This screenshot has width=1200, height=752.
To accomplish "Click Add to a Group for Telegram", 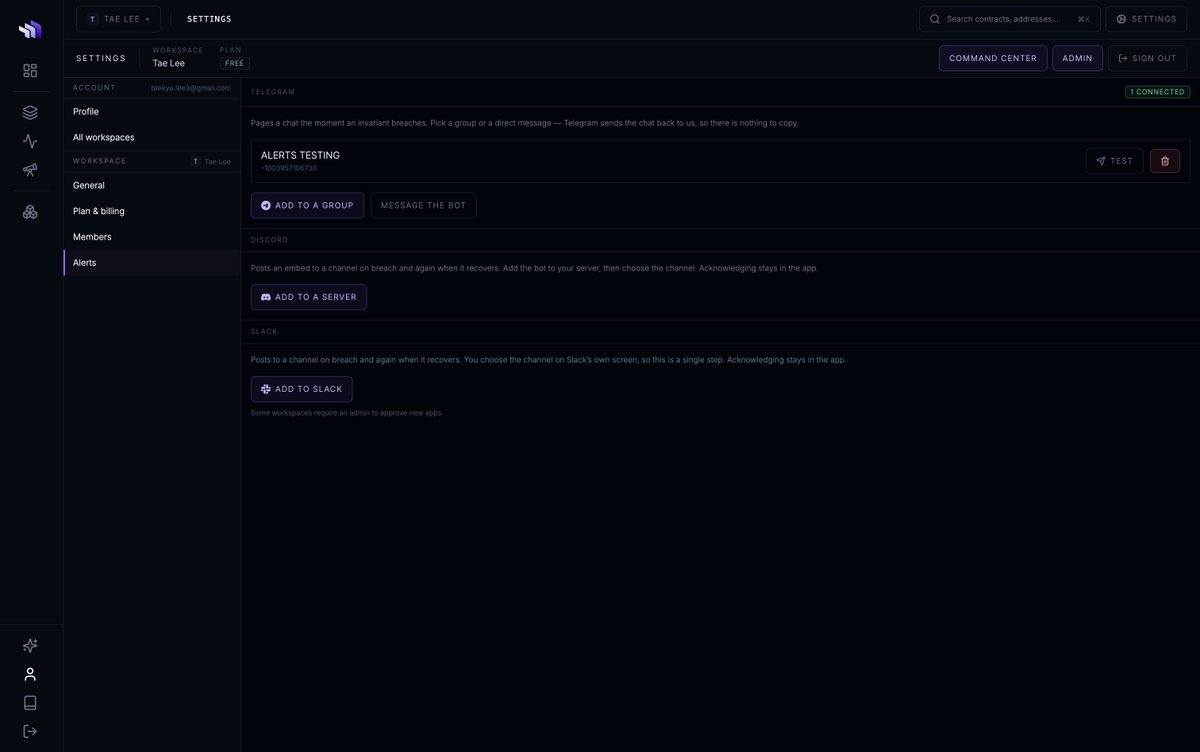I will click(307, 205).
